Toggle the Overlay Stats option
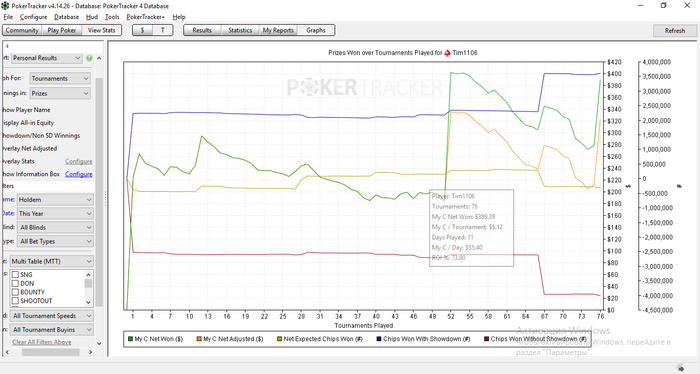 [18, 162]
